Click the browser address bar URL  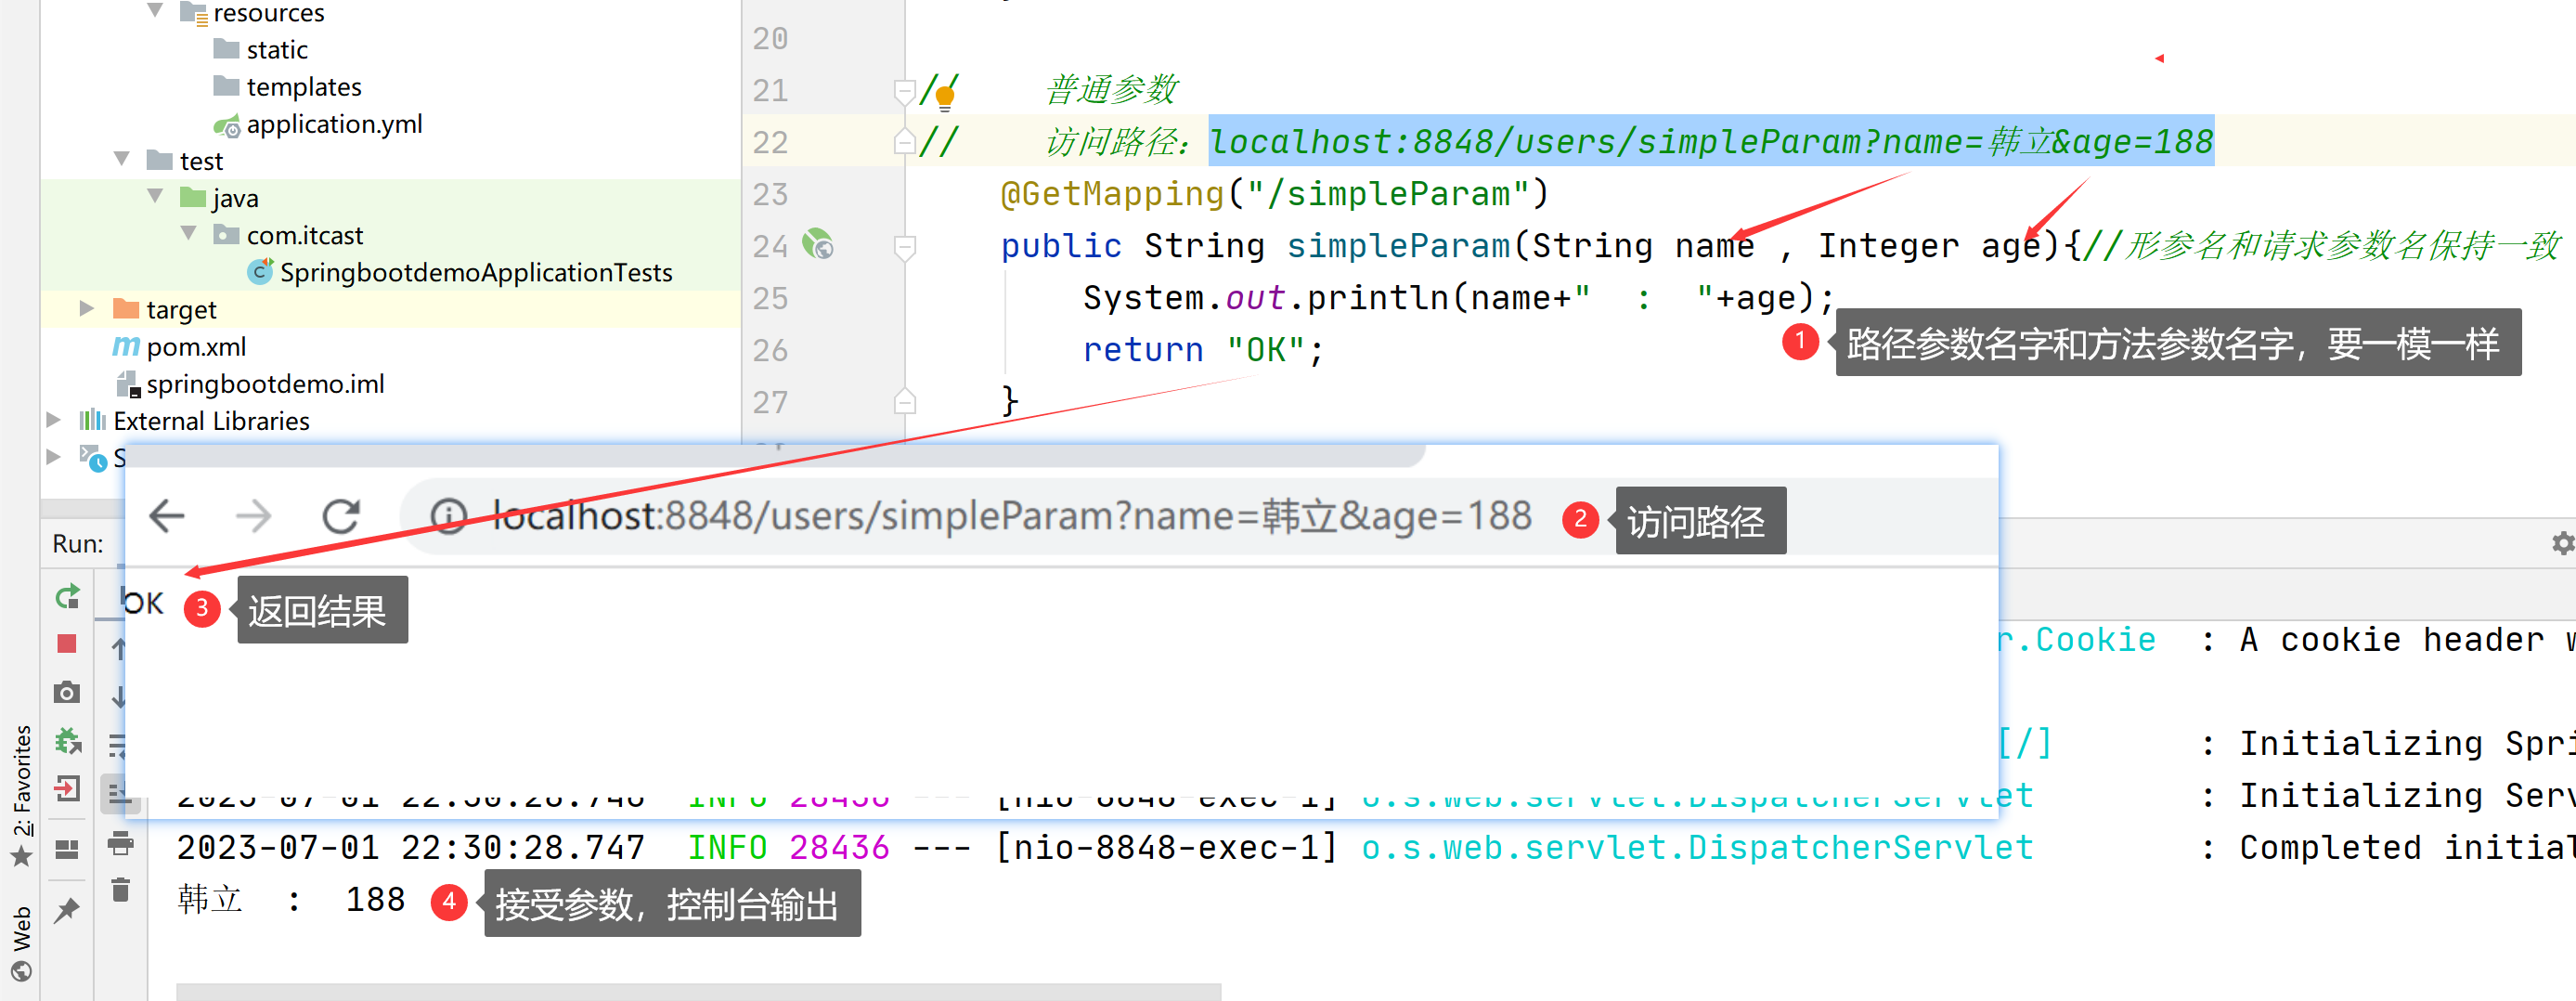[x=1011, y=516]
